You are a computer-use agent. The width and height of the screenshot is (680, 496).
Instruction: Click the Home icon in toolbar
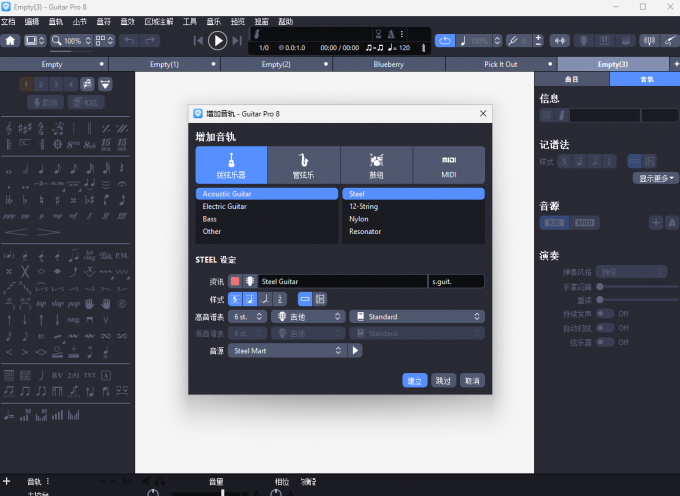(x=11, y=41)
